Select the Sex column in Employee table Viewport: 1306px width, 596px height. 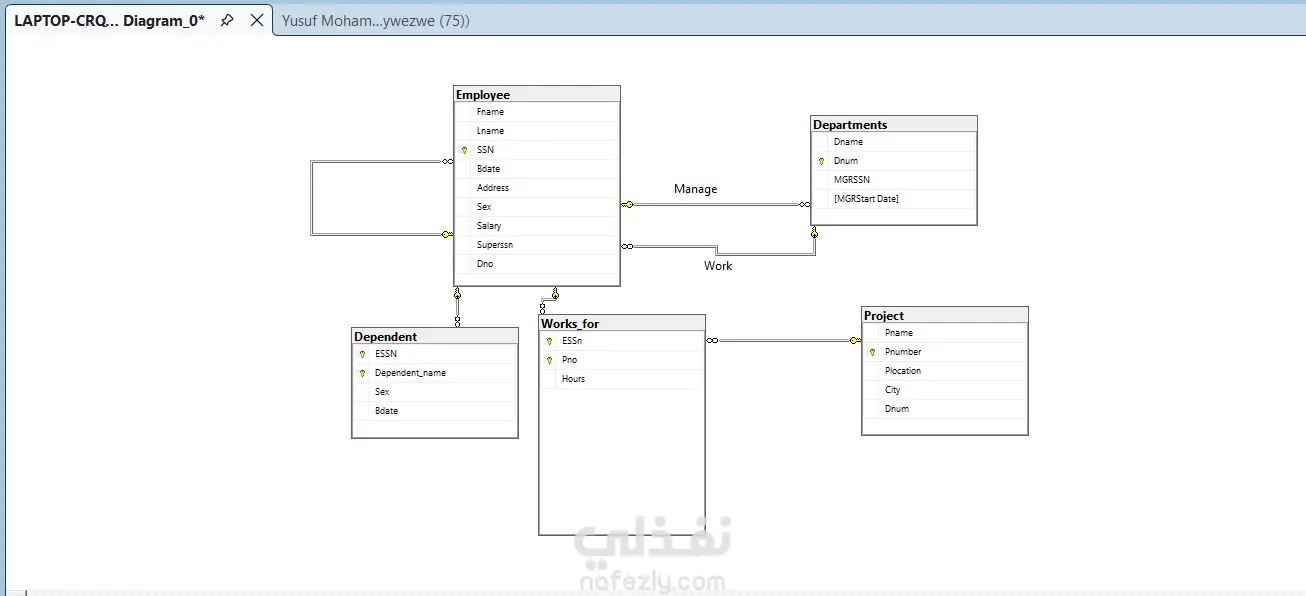(x=537, y=207)
